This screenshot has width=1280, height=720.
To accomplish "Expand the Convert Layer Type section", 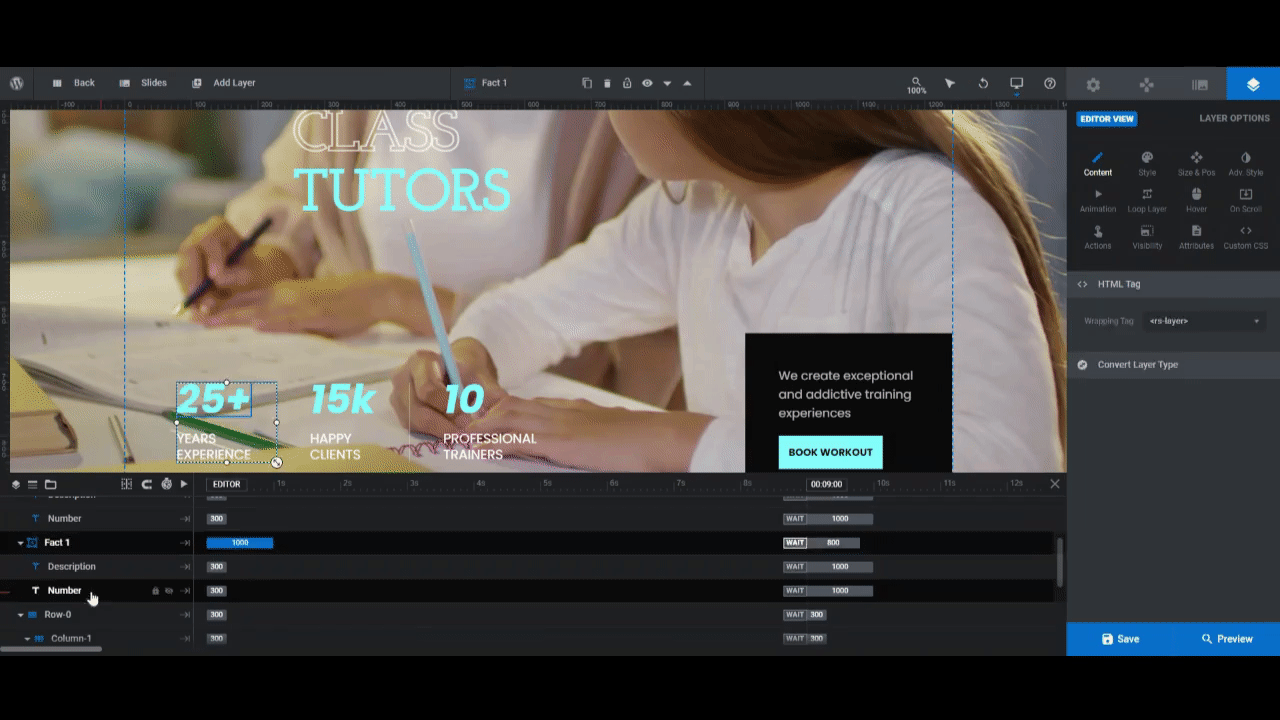I will point(1173,365).
